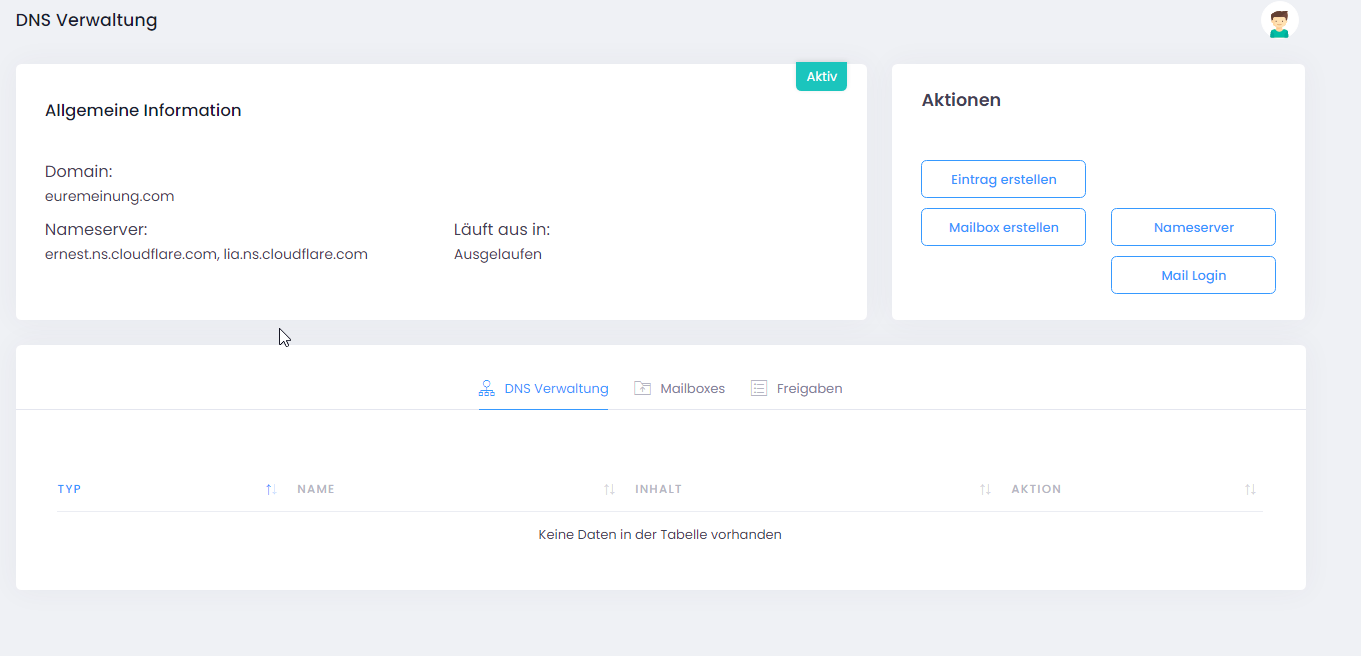
Task: Switch to the Mailboxes tab label
Action: point(692,388)
